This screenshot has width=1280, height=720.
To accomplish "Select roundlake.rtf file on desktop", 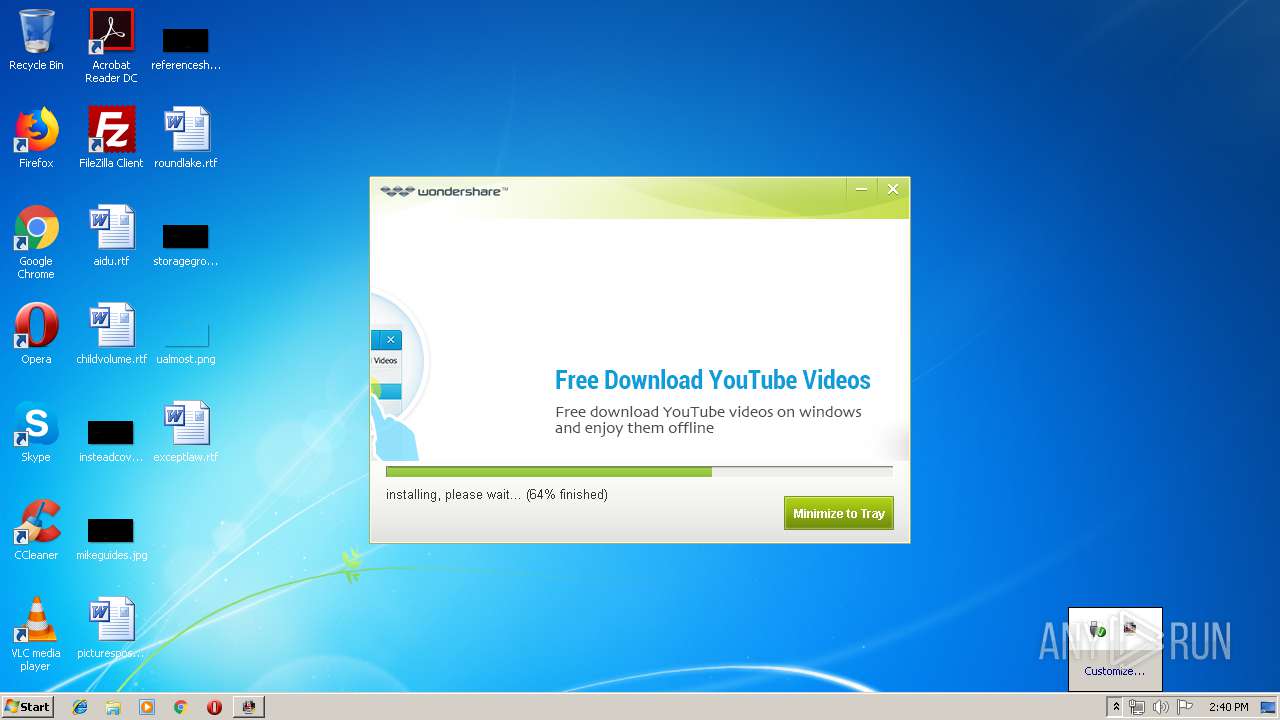I will pos(186,138).
